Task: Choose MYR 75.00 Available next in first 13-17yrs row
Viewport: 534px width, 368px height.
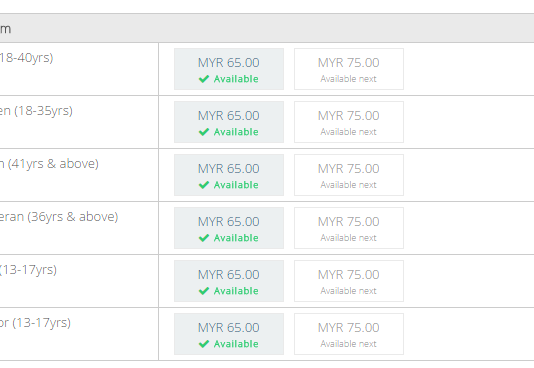Action: pos(349,281)
